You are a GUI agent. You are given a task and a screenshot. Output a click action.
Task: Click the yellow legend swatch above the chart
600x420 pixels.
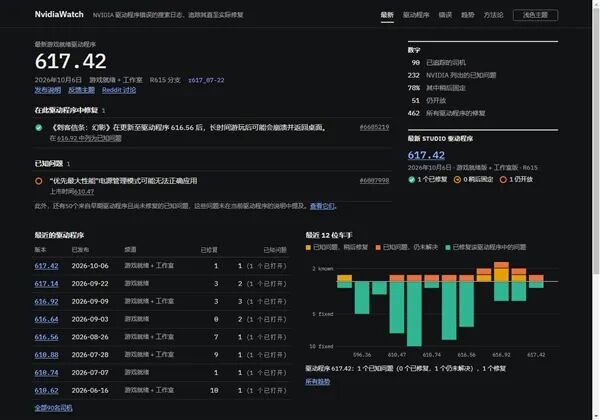pos(308,247)
